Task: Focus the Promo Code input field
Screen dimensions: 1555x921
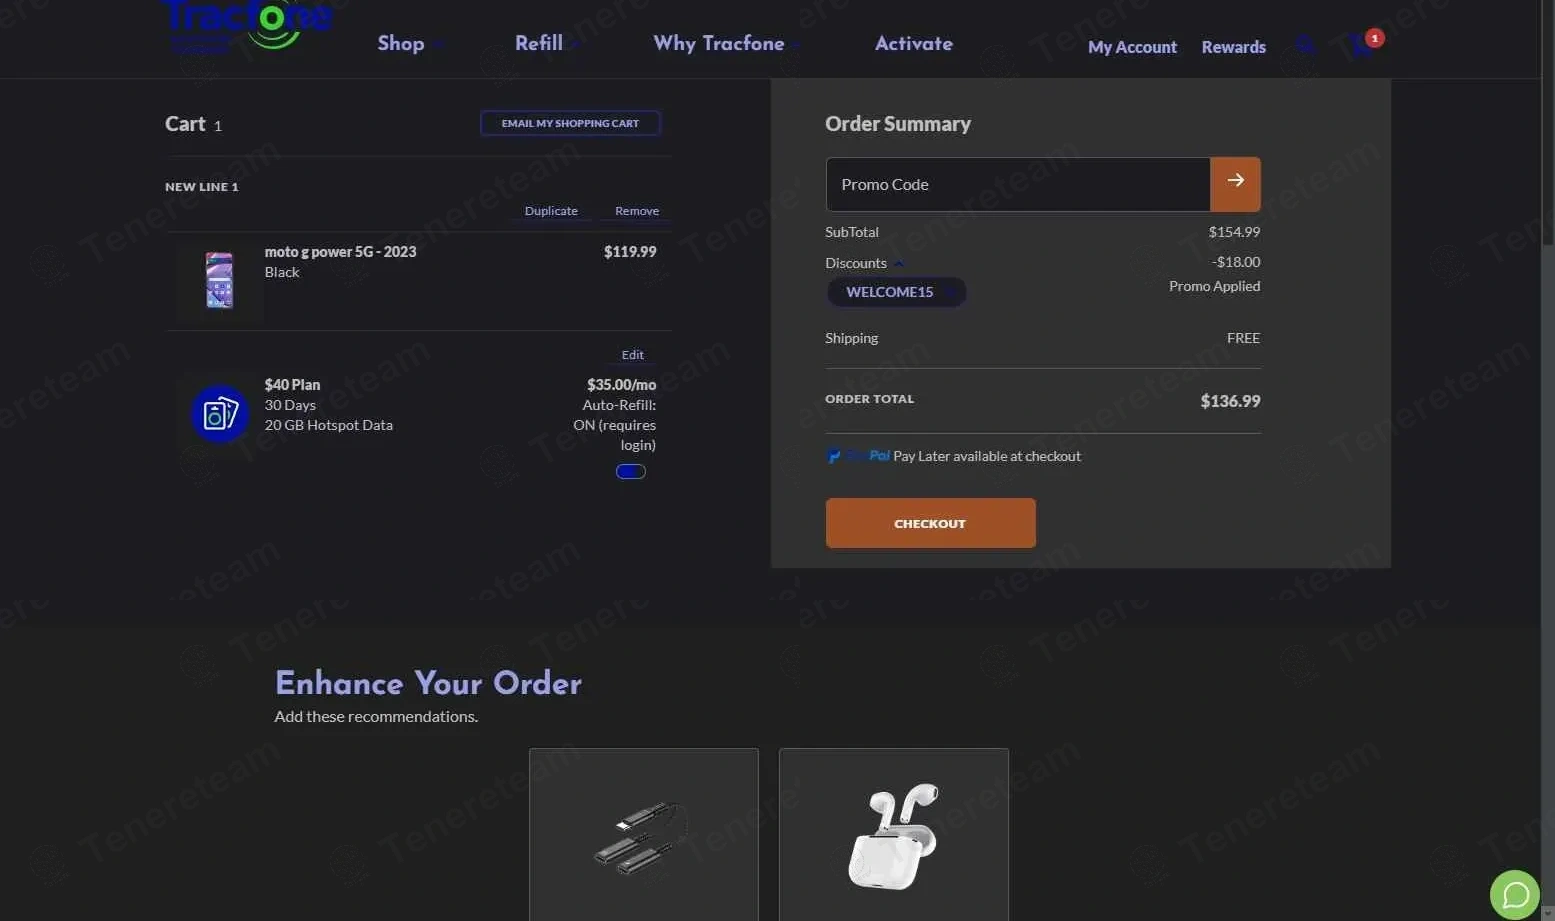Action: pos(1018,184)
